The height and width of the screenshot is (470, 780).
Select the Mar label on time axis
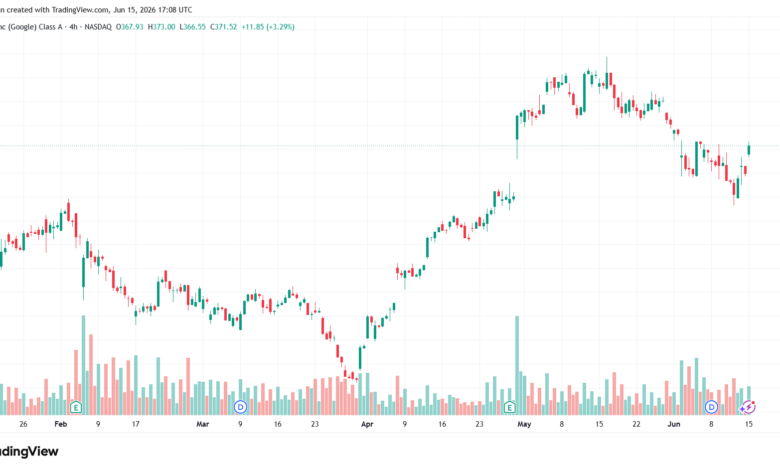[202, 424]
